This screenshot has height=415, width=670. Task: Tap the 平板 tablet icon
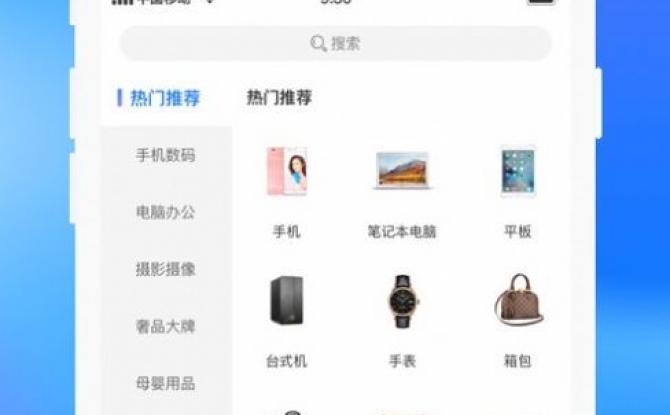pos(518,171)
